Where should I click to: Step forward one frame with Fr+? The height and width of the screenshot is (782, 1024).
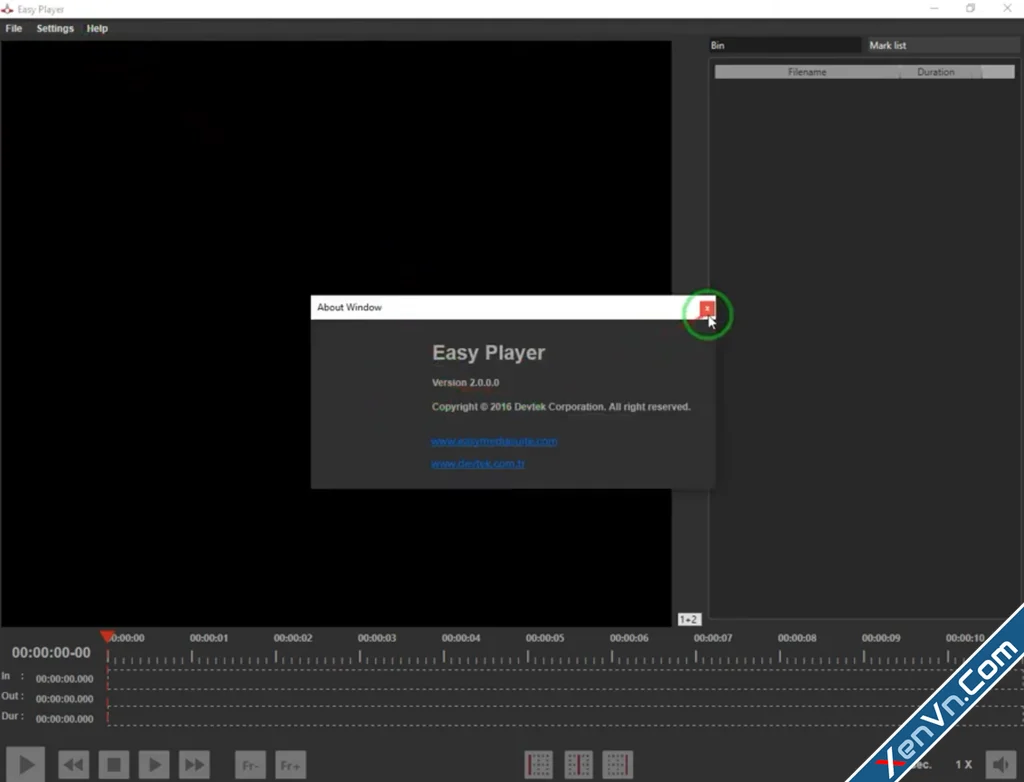pyautogui.click(x=290, y=765)
